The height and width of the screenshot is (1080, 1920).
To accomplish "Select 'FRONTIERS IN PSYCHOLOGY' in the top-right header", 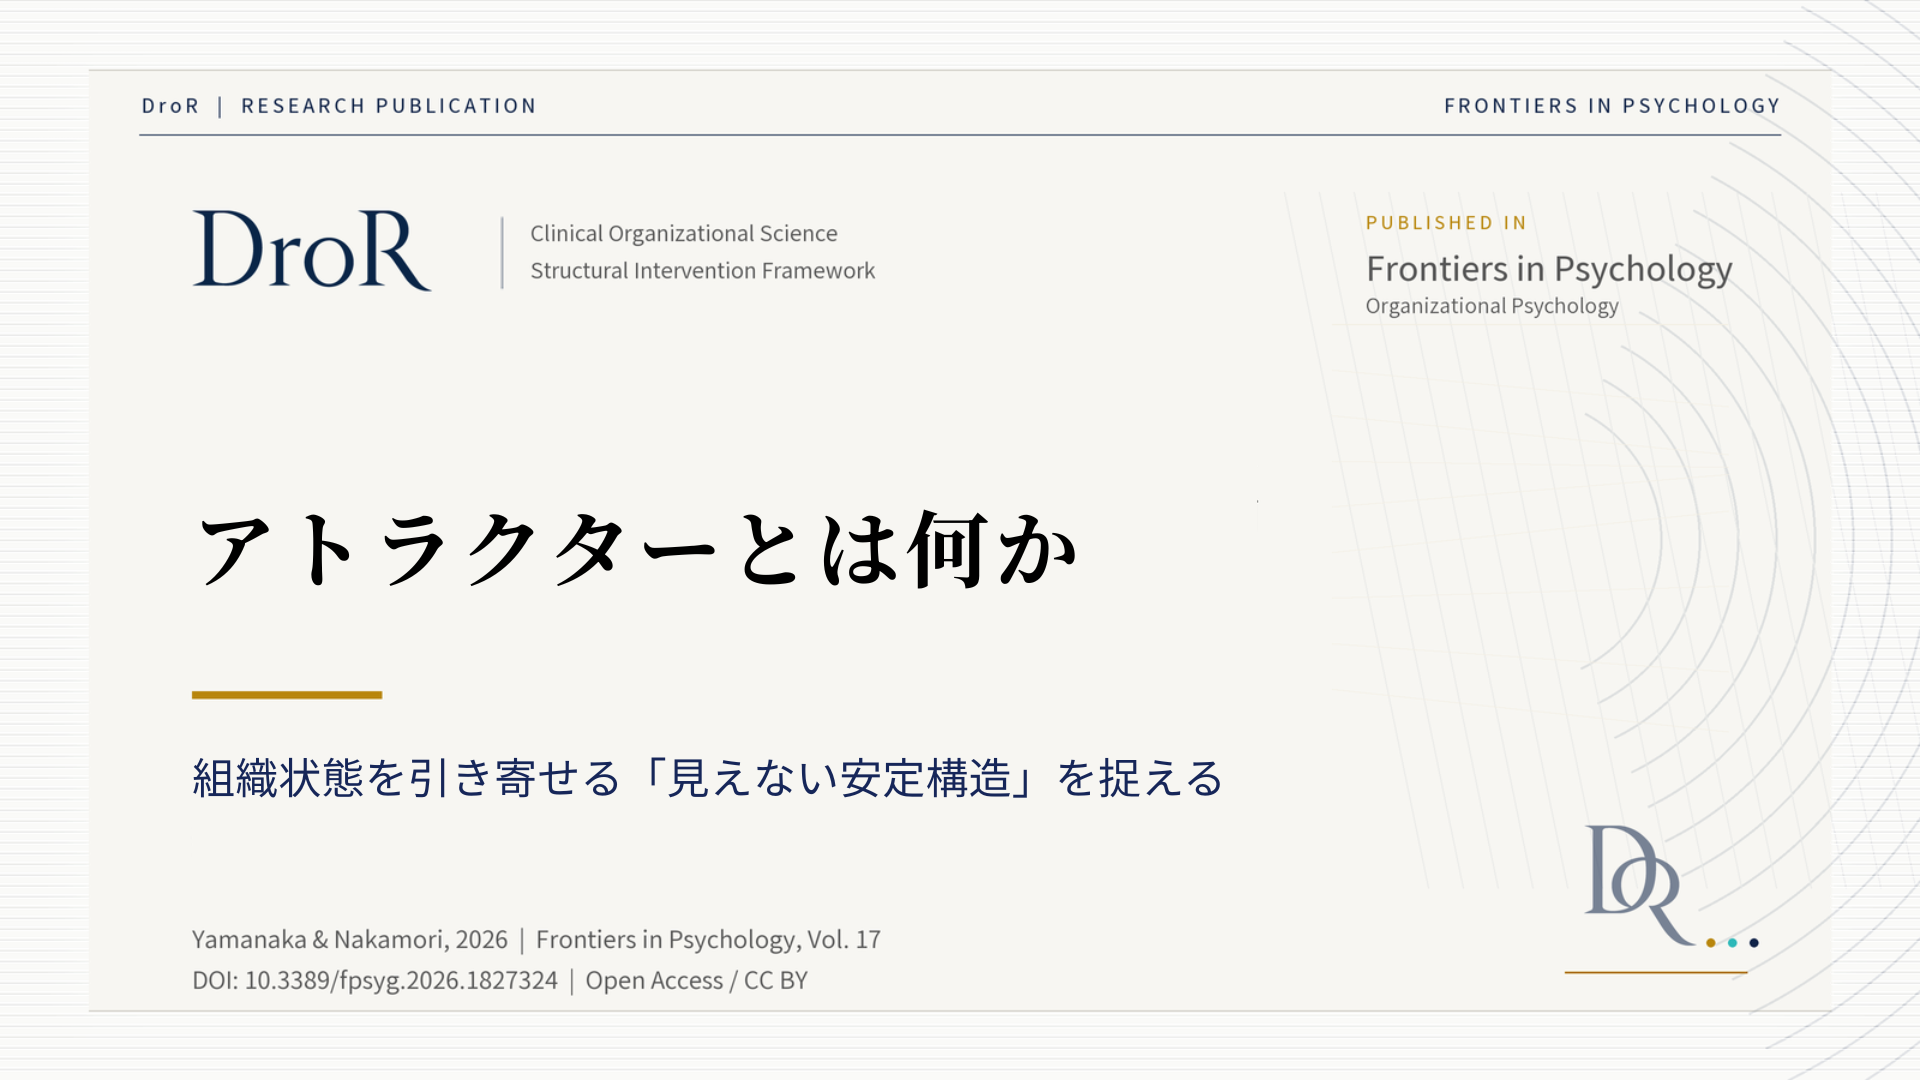I will [x=1612, y=106].
